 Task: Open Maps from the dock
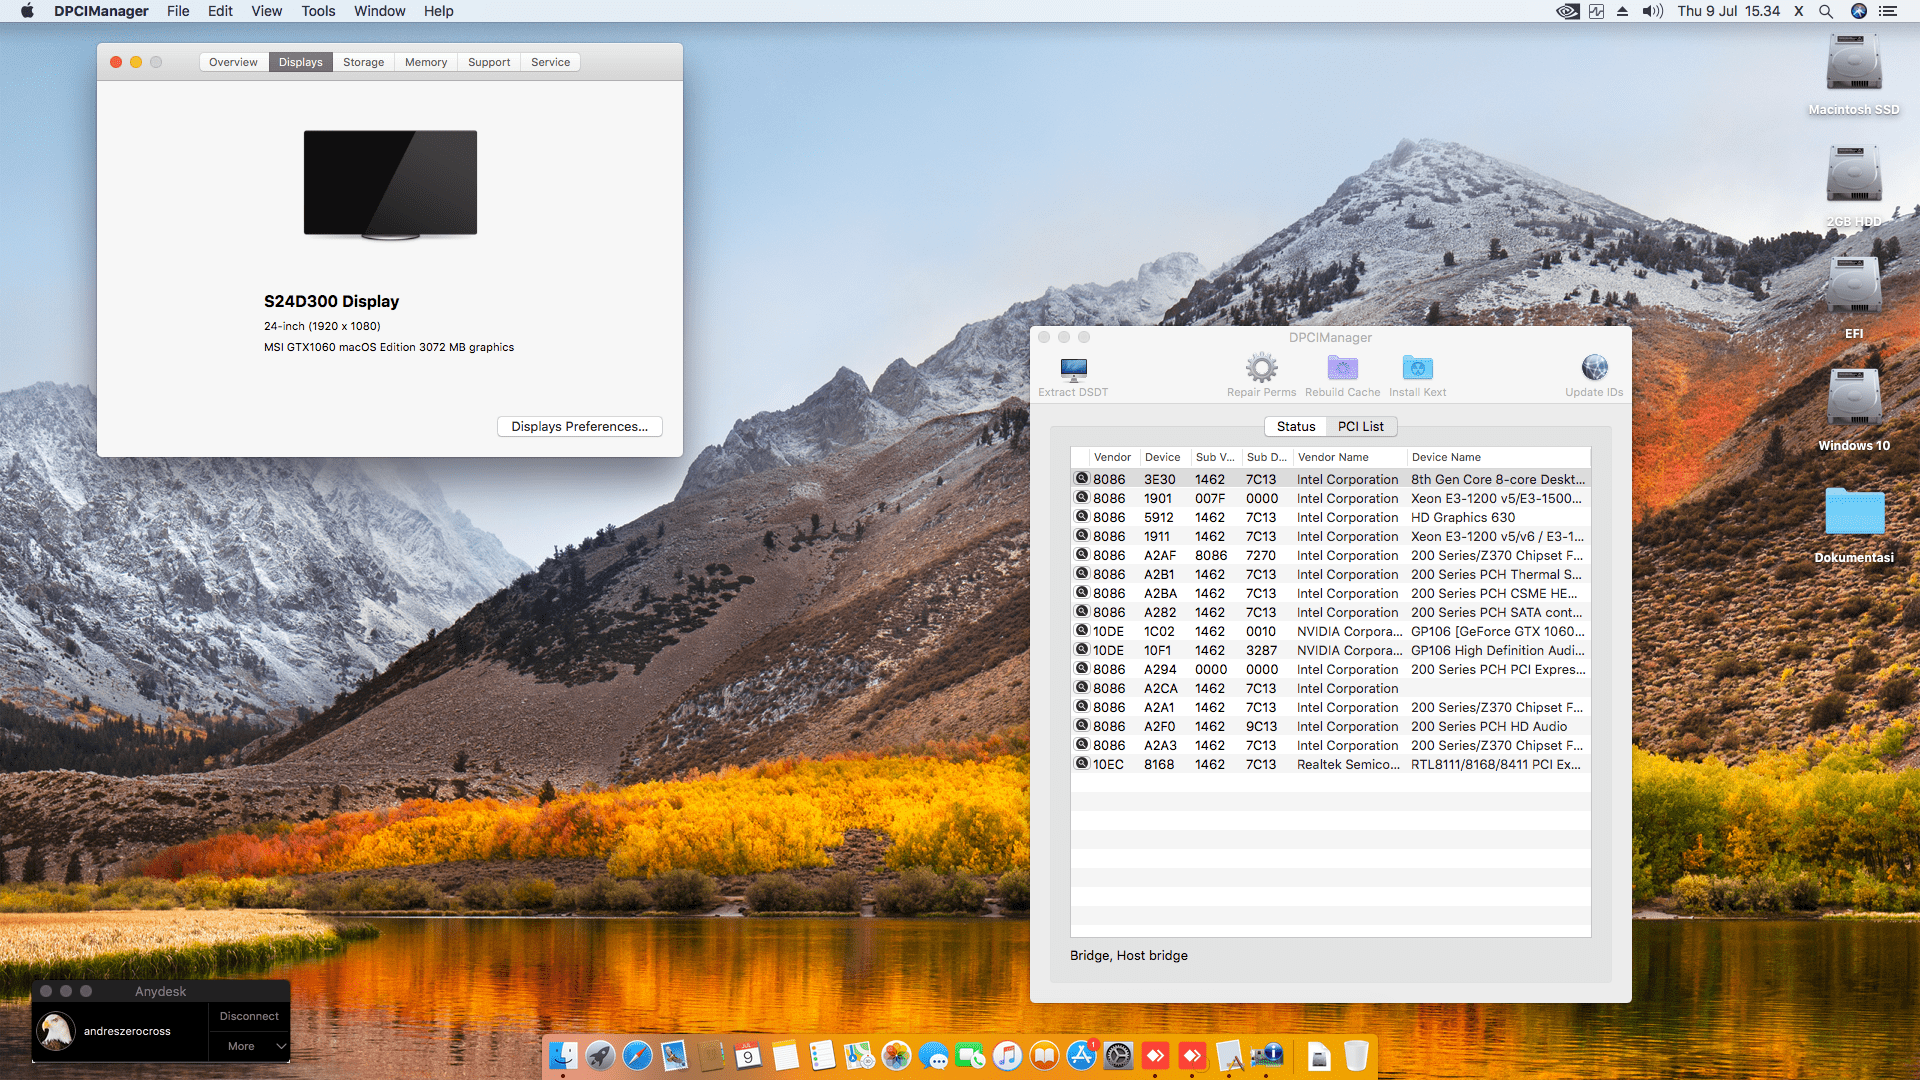(x=859, y=1055)
